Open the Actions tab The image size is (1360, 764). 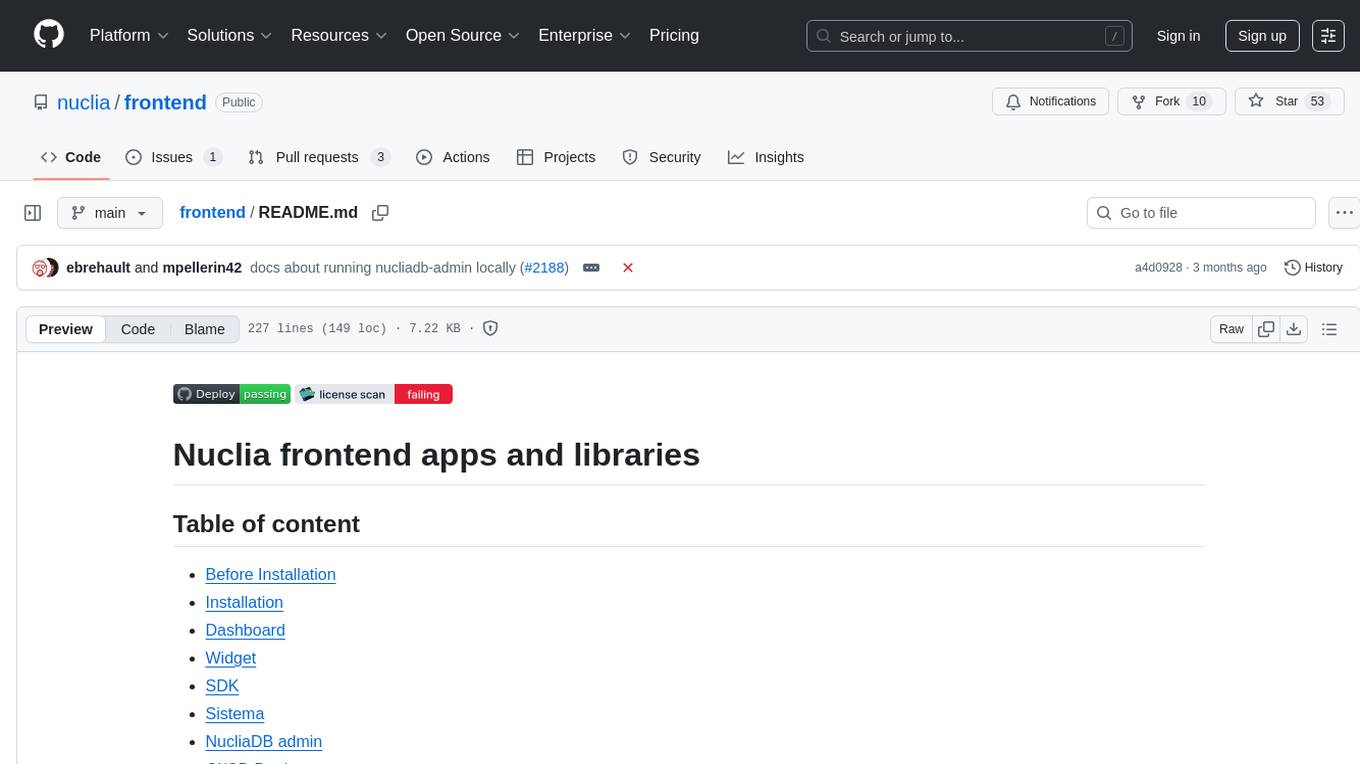pos(453,157)
